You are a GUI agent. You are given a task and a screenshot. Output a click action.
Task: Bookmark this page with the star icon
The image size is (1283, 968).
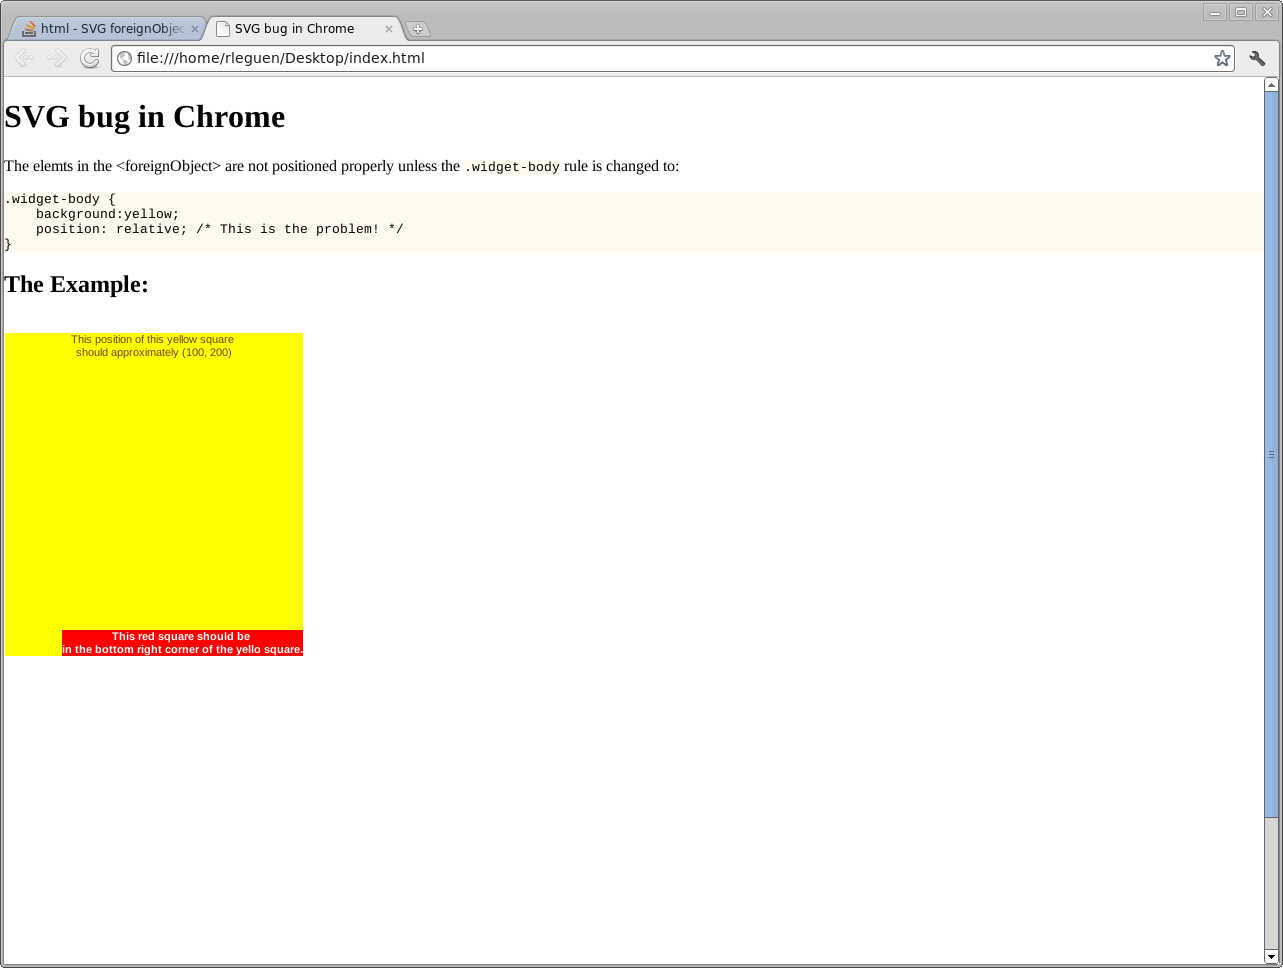point(1222,58)
